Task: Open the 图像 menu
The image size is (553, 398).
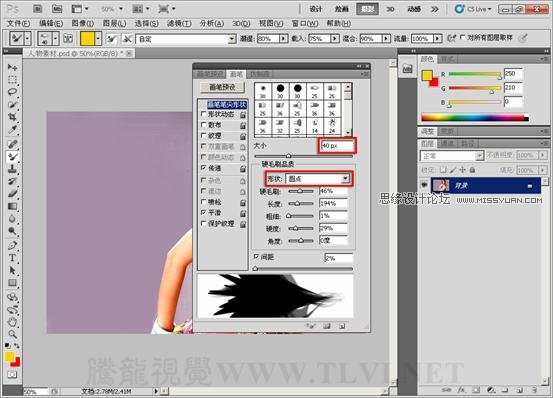Action: point(83,24)
